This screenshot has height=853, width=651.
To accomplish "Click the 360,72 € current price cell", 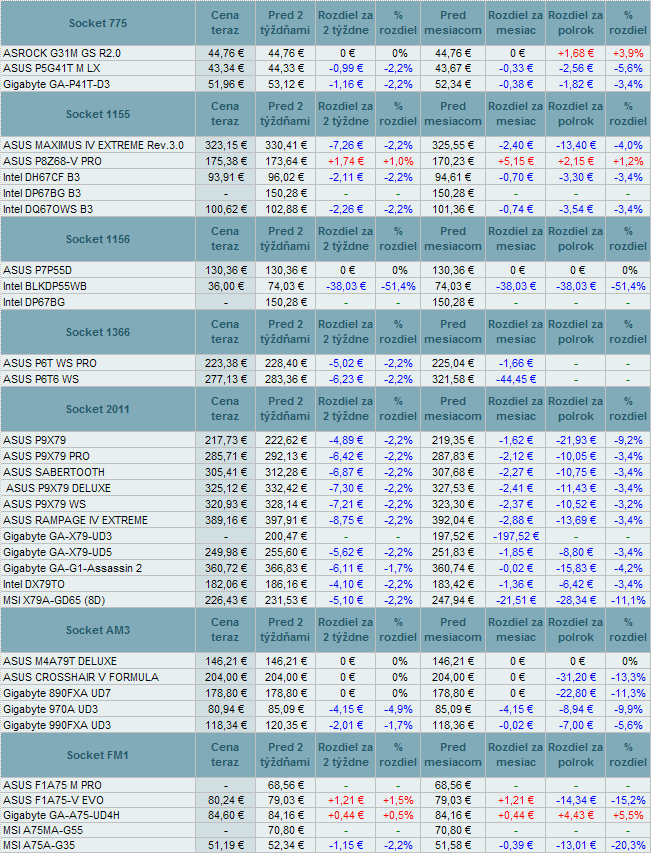I will click(x=226, y=568).
